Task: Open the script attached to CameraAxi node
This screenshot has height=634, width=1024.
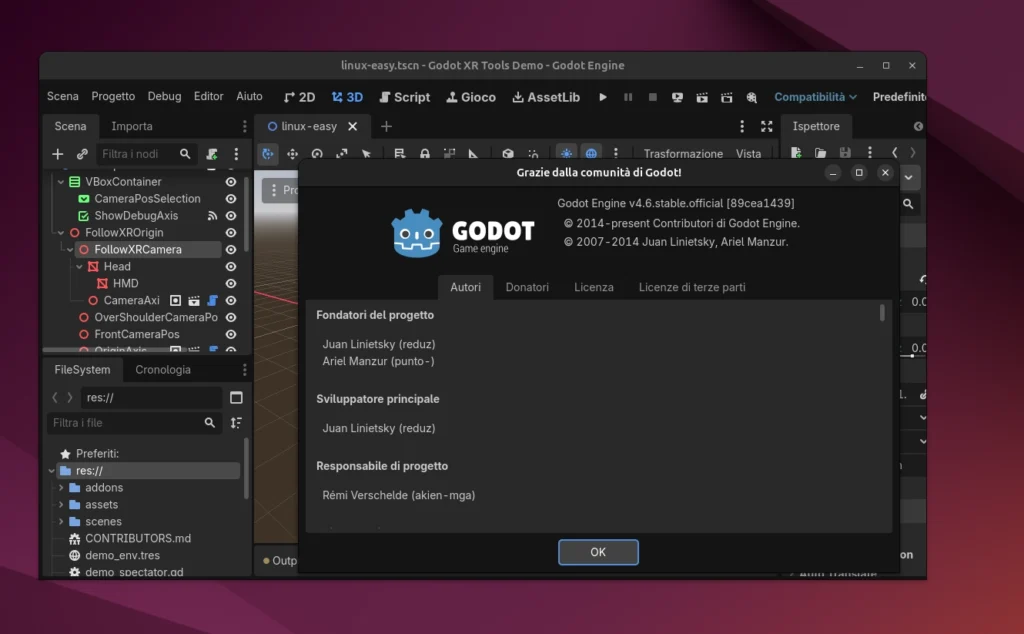Action: pos(212,300)
